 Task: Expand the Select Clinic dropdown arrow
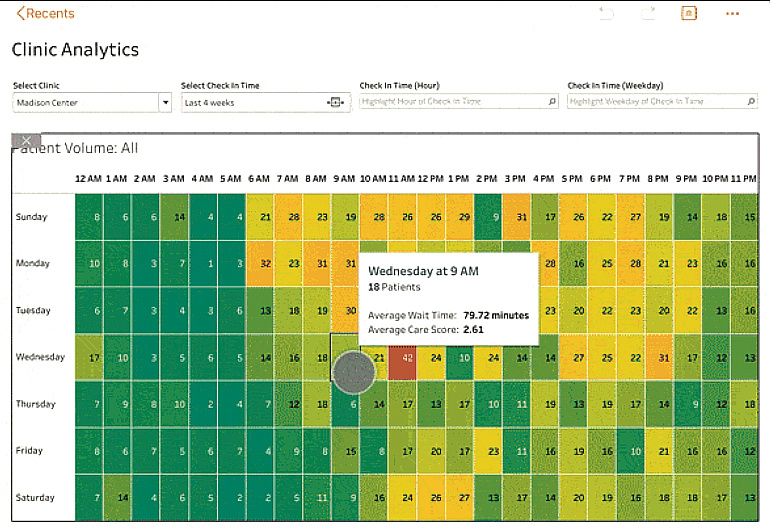[x=165, y=102]
